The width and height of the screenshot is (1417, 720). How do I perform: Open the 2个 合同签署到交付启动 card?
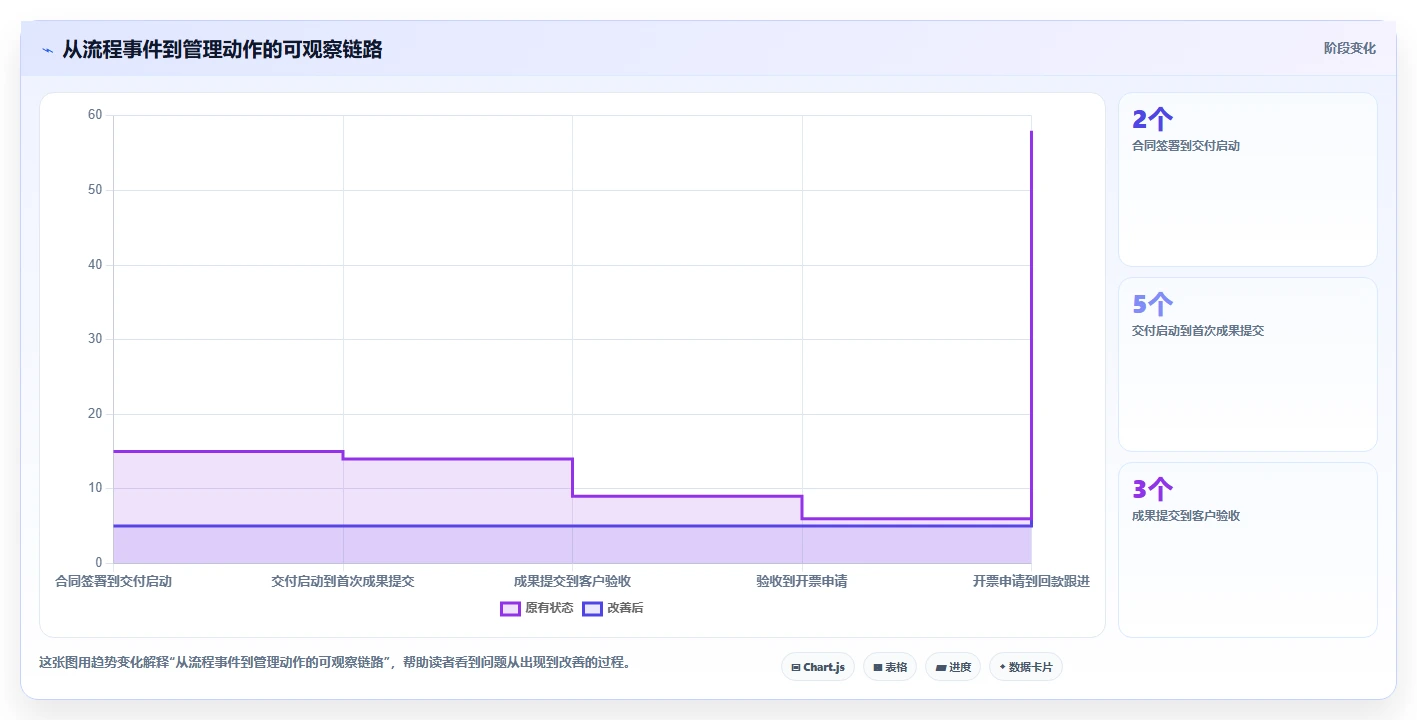pyautogui.click(x=1248, y=180)
